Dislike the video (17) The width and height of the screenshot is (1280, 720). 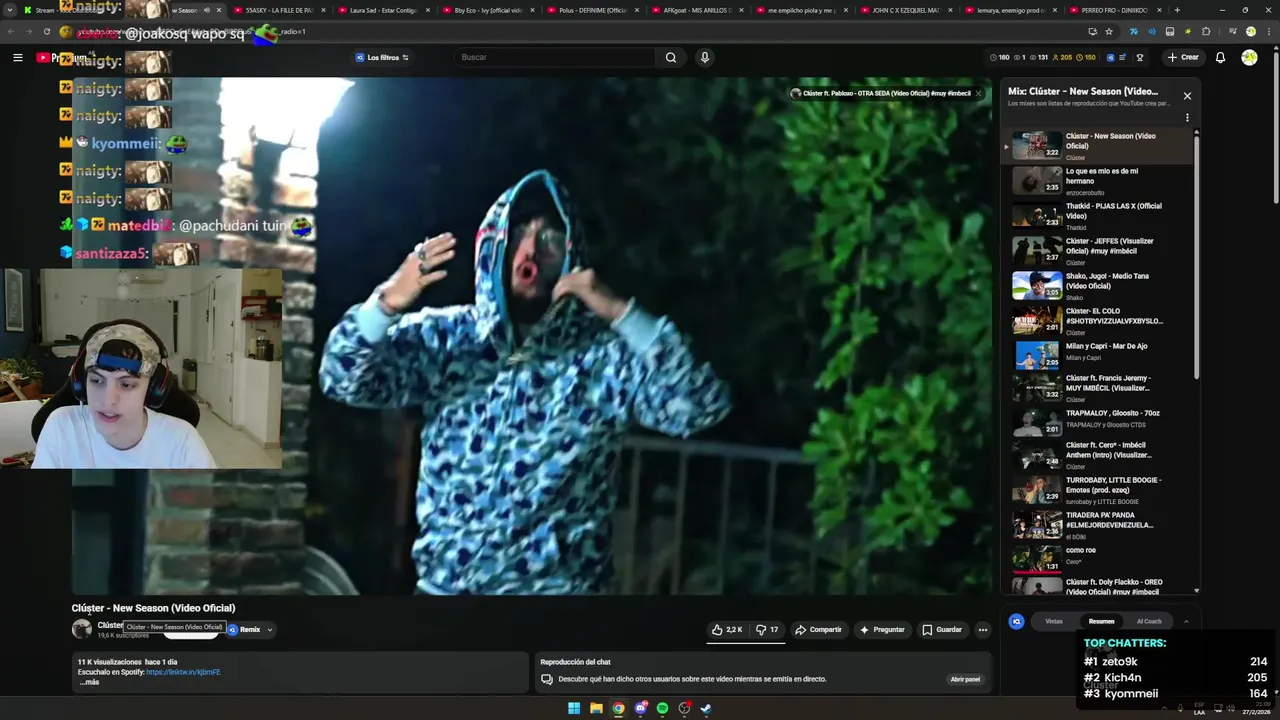(767, 630)
